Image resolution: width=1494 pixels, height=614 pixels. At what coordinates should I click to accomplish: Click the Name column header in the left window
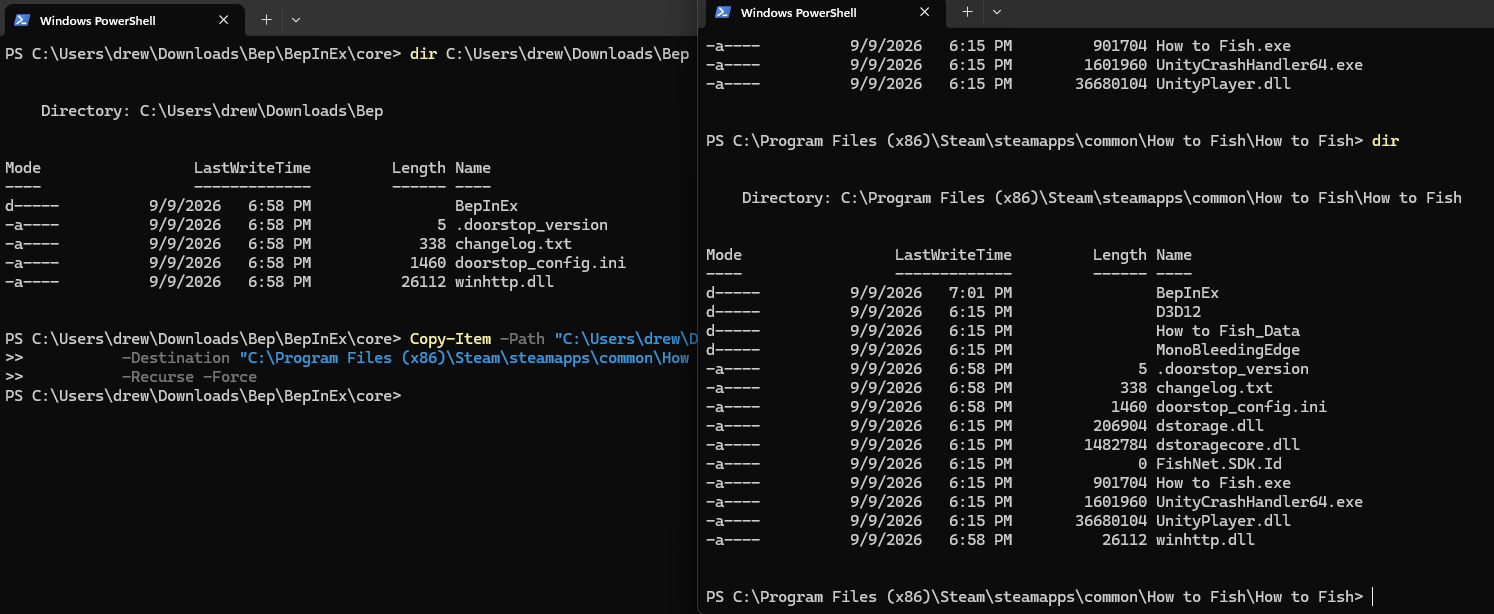coord(473,168)
